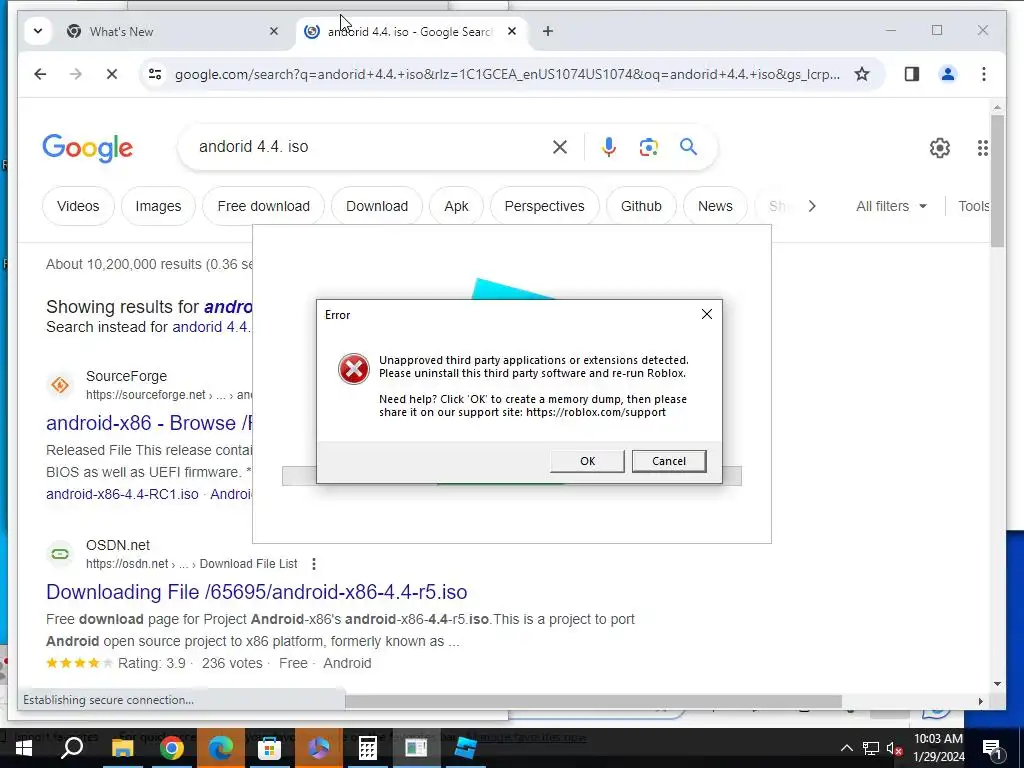The image size is (1024, 768).
Task: Open a new tab with plus button
Action: 548,31
